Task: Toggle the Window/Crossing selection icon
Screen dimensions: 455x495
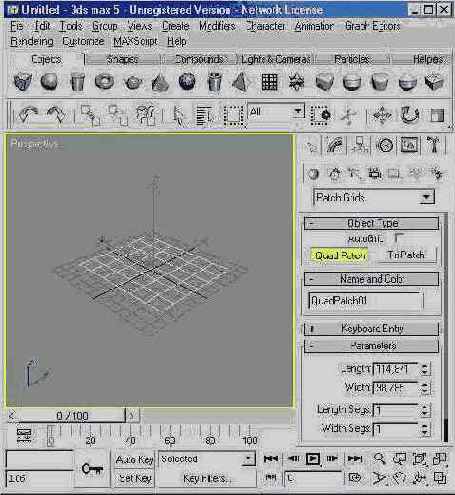Action: [320, 115]
